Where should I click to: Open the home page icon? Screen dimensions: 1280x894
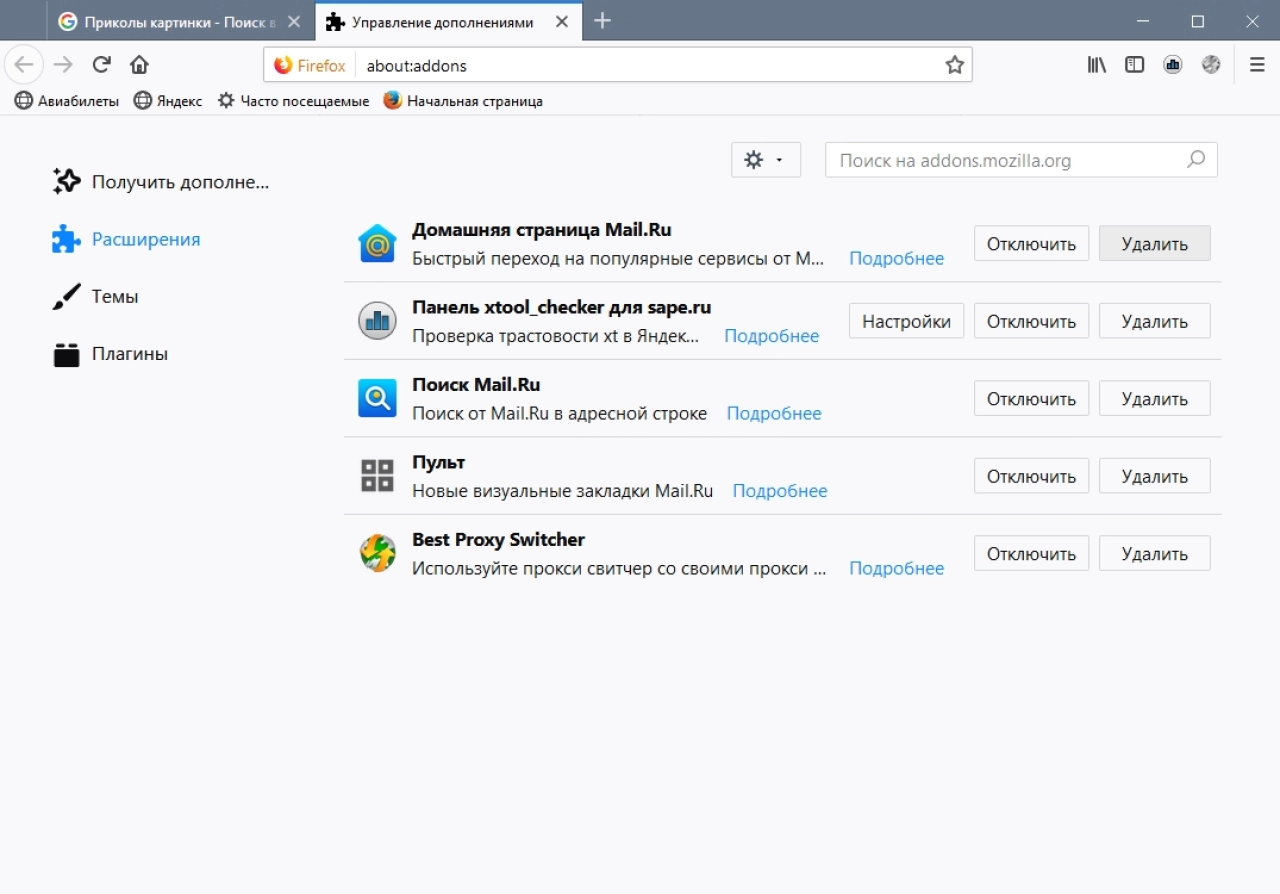(x=139, y=65)
